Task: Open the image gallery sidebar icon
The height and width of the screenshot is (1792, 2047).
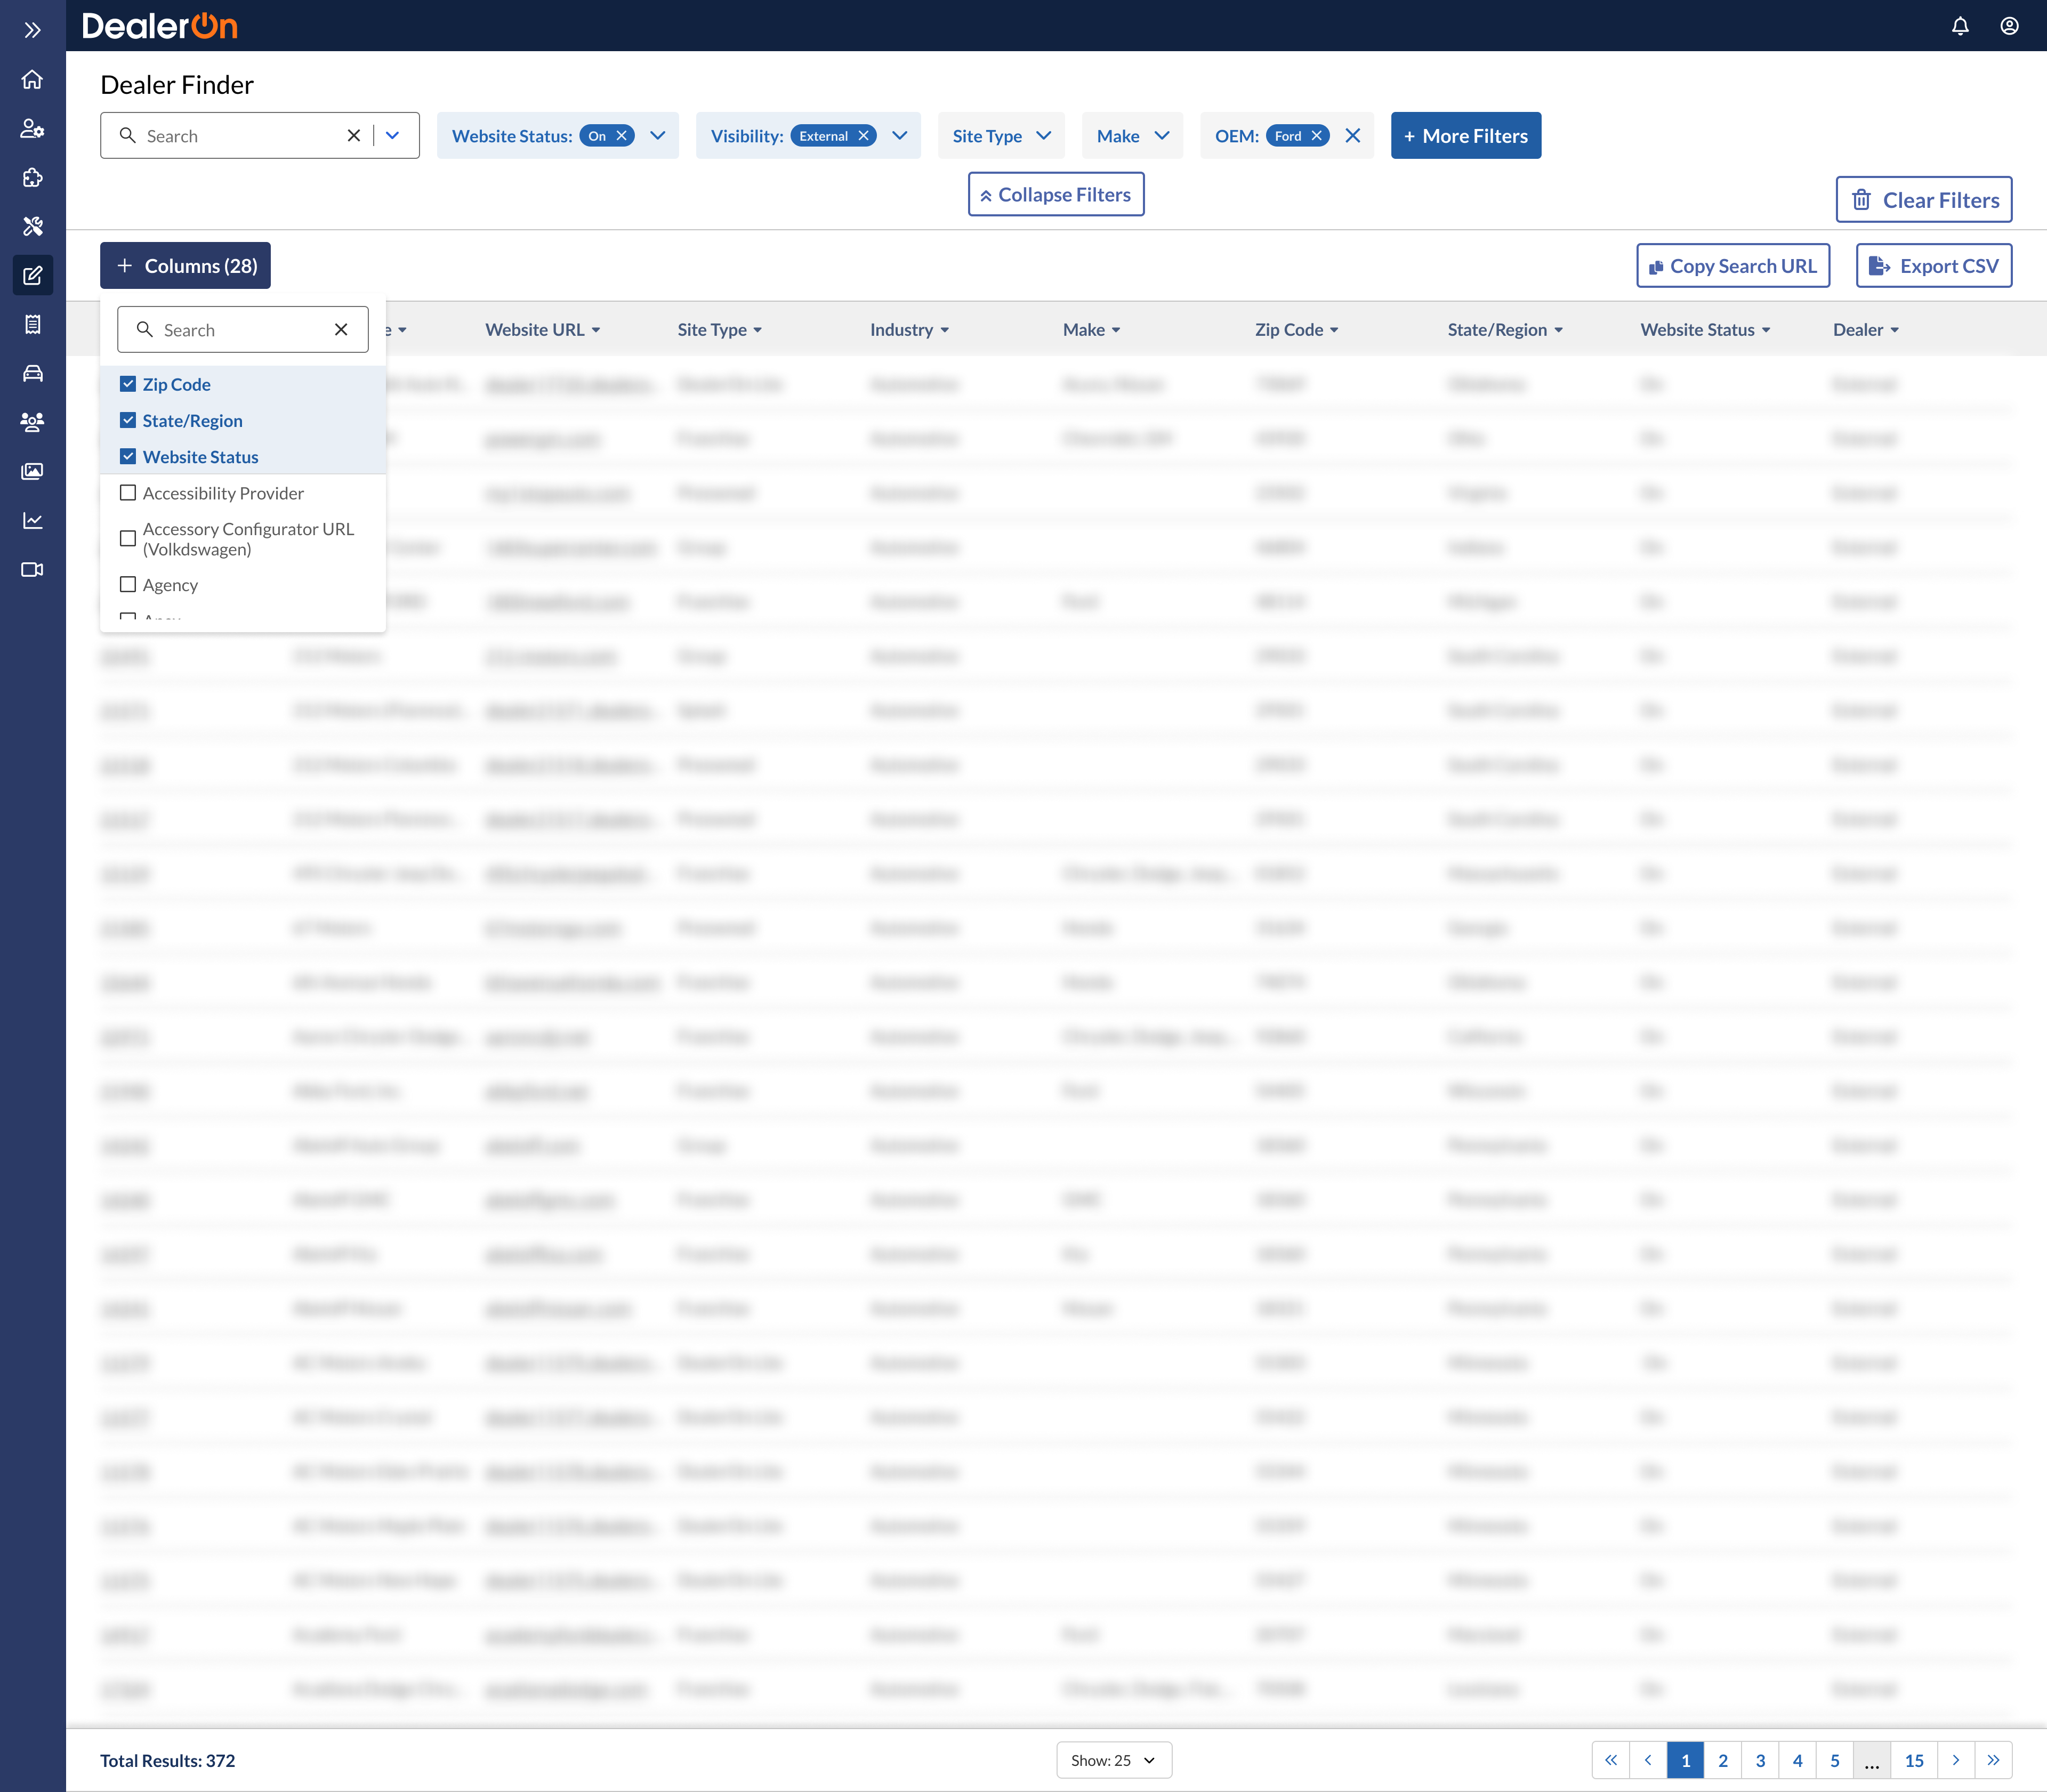Action: click(x=32, y=471)
